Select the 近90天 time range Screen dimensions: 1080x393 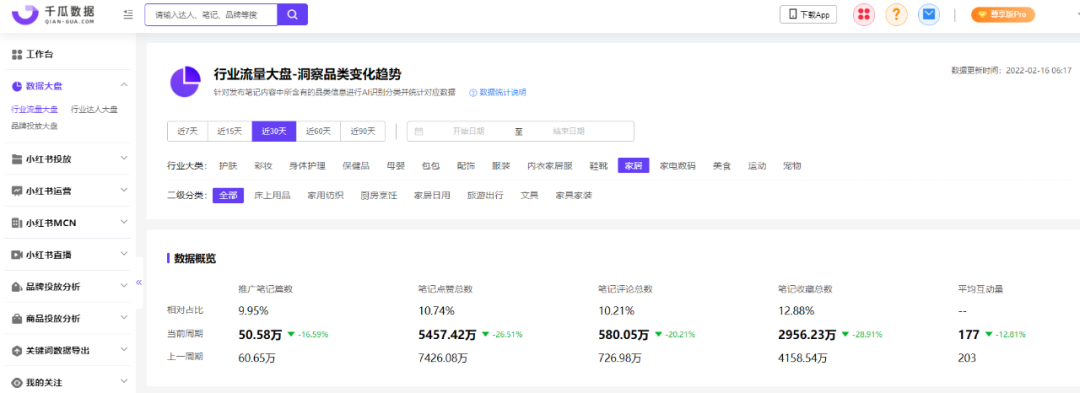click(363, 131)
